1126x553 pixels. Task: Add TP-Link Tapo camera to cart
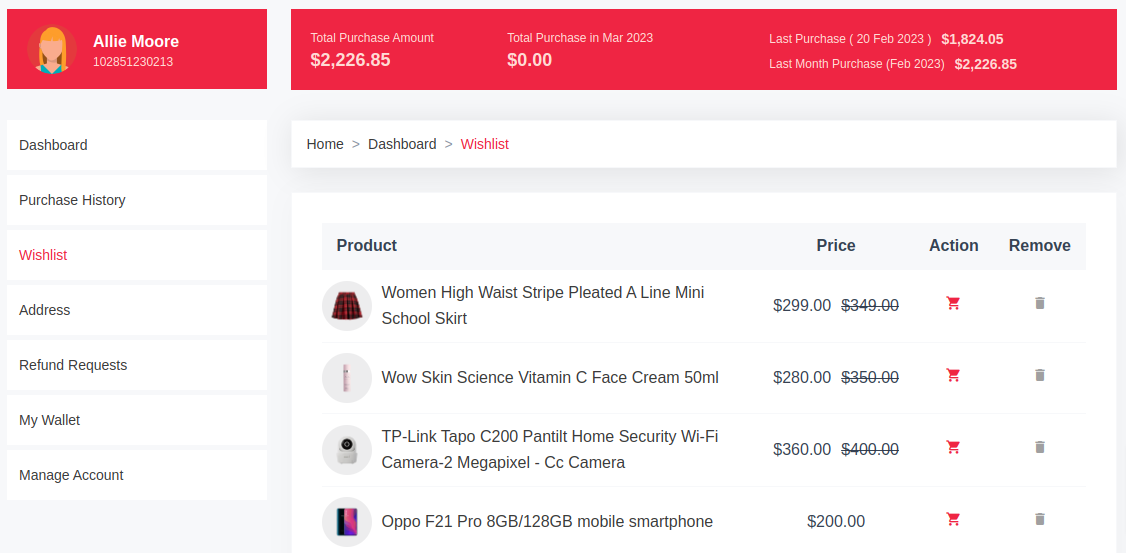point(953,447)
